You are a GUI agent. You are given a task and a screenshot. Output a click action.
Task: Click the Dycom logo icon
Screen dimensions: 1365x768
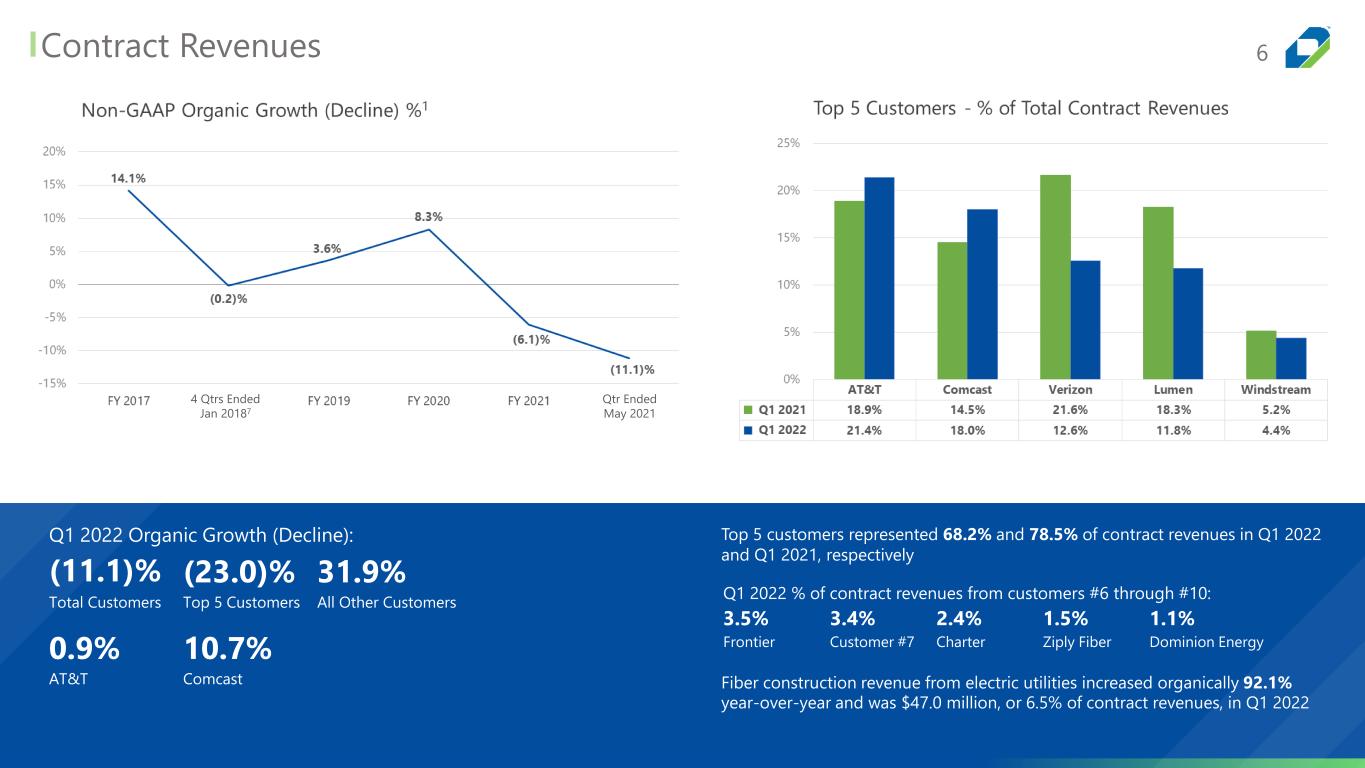[1307, 47]
